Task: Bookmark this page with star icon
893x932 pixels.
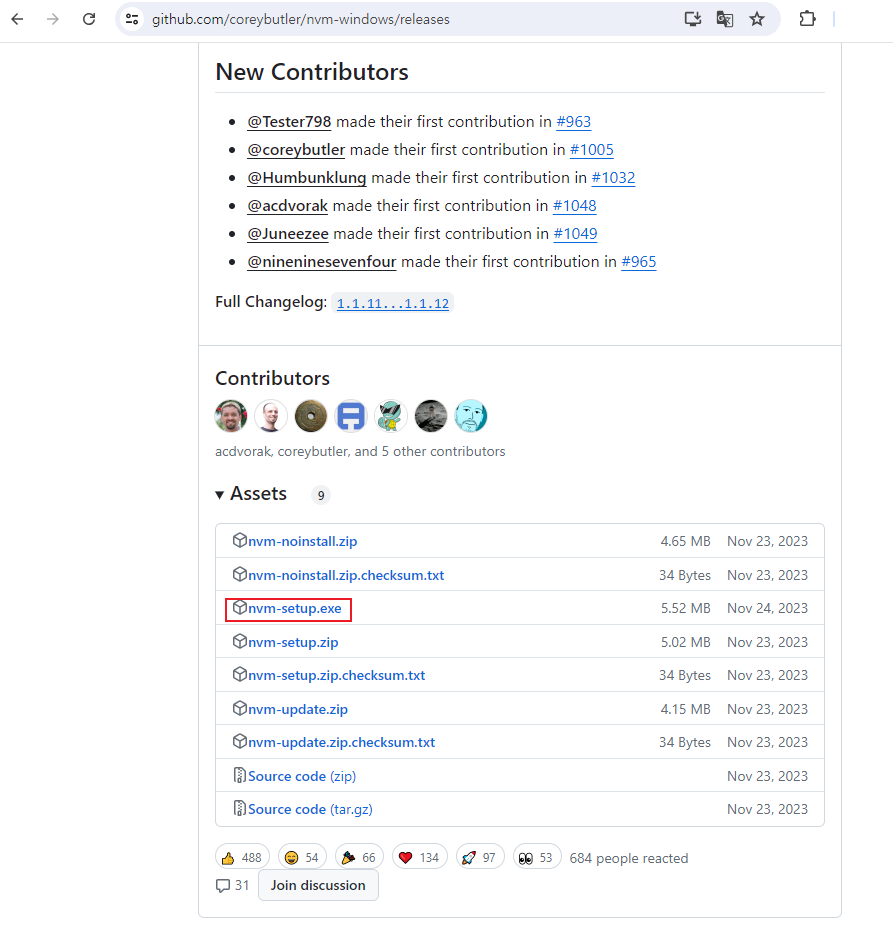Action: click(x=757, y=19)
